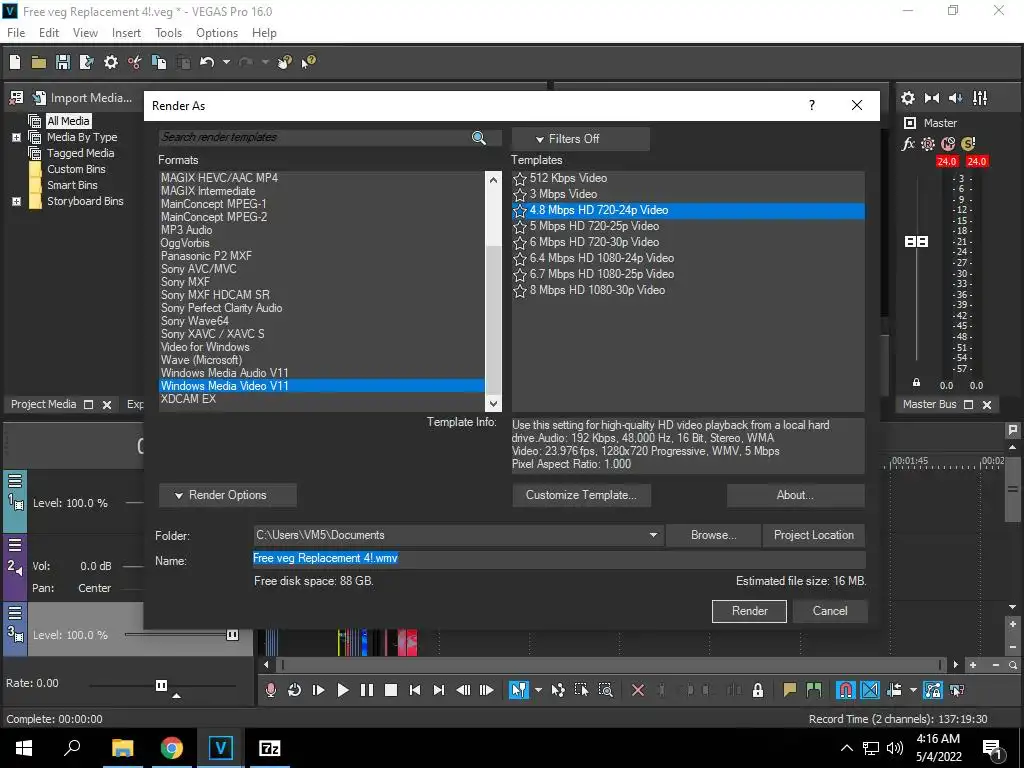Click the Render As toolbar icon
Viewport: 1024px width, 768px height.
tap(86, 62)
